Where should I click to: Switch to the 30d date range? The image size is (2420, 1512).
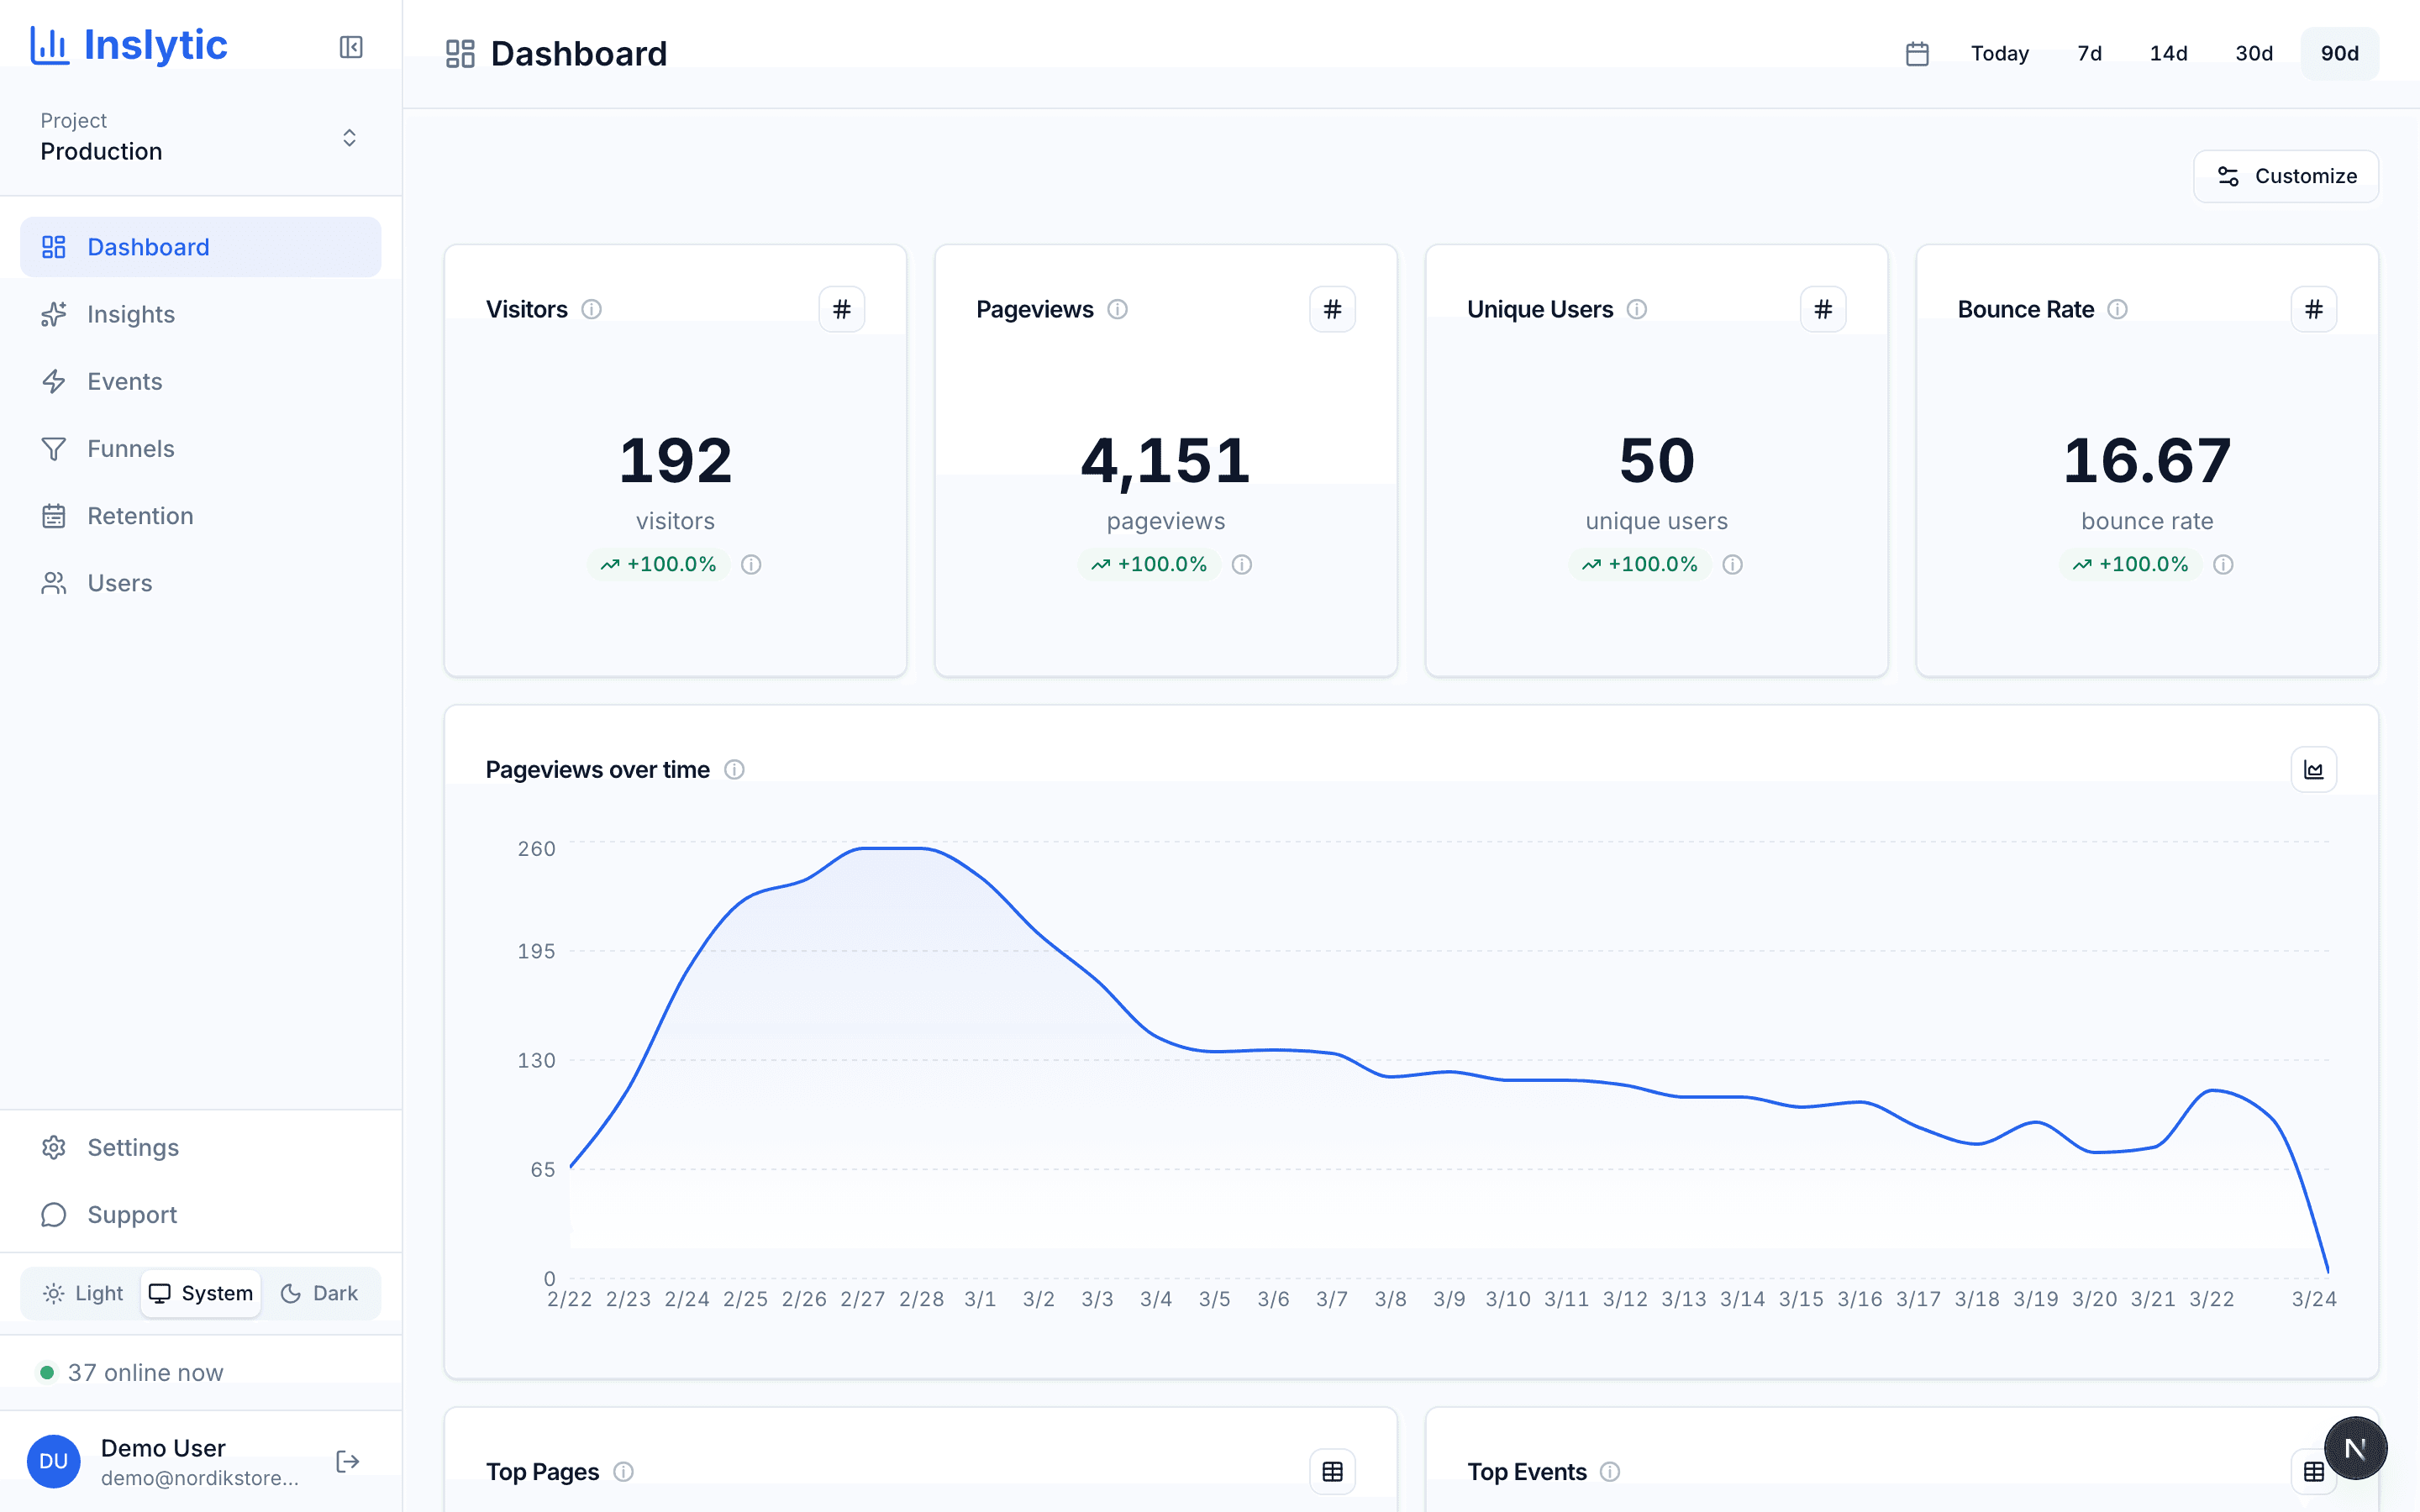coord(2253,53)
